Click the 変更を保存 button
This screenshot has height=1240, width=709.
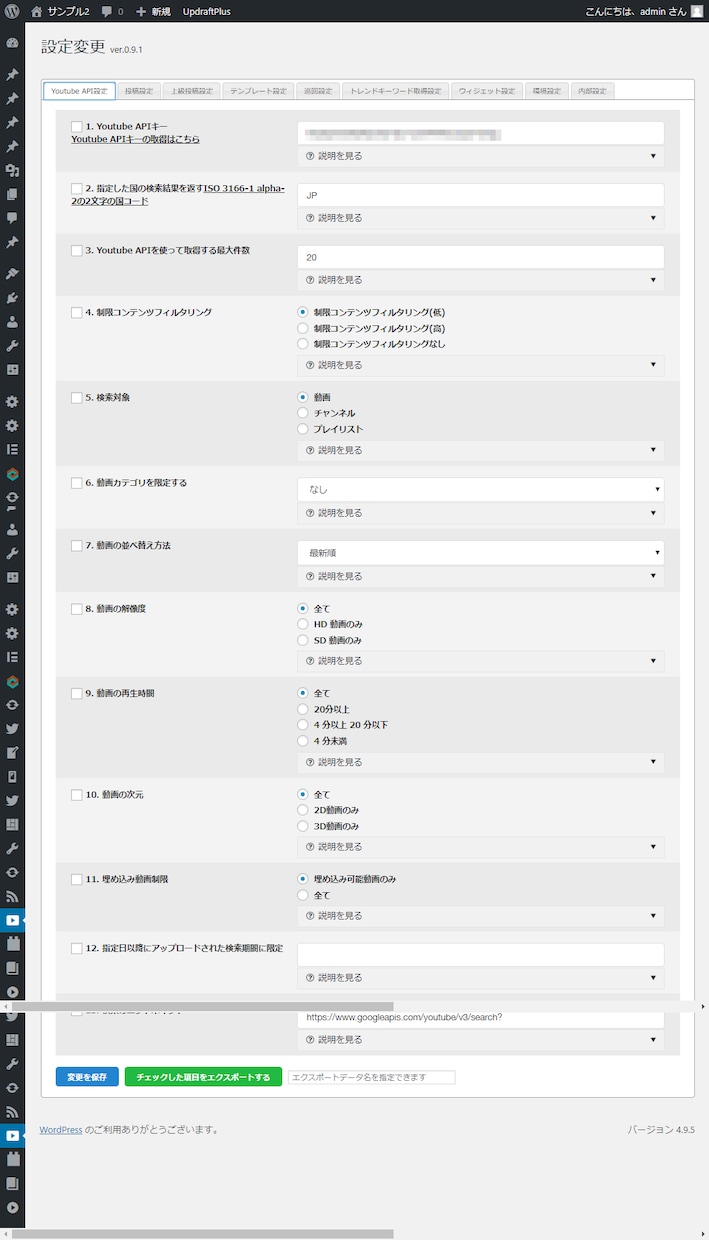coord(87,1077)
